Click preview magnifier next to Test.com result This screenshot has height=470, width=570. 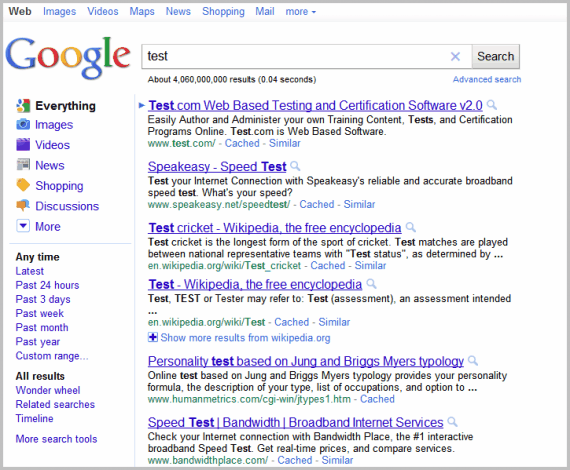491,105
